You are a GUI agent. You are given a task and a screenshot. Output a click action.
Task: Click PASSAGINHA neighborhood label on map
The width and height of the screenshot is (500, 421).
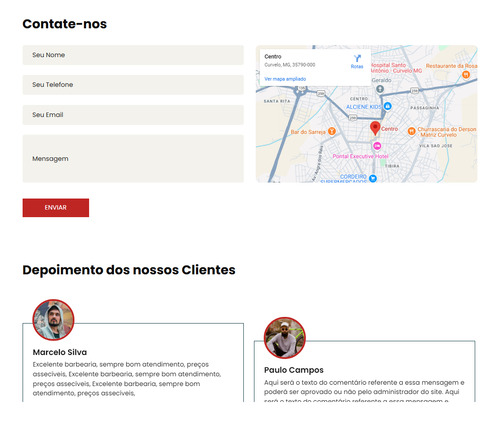(424, 108)
